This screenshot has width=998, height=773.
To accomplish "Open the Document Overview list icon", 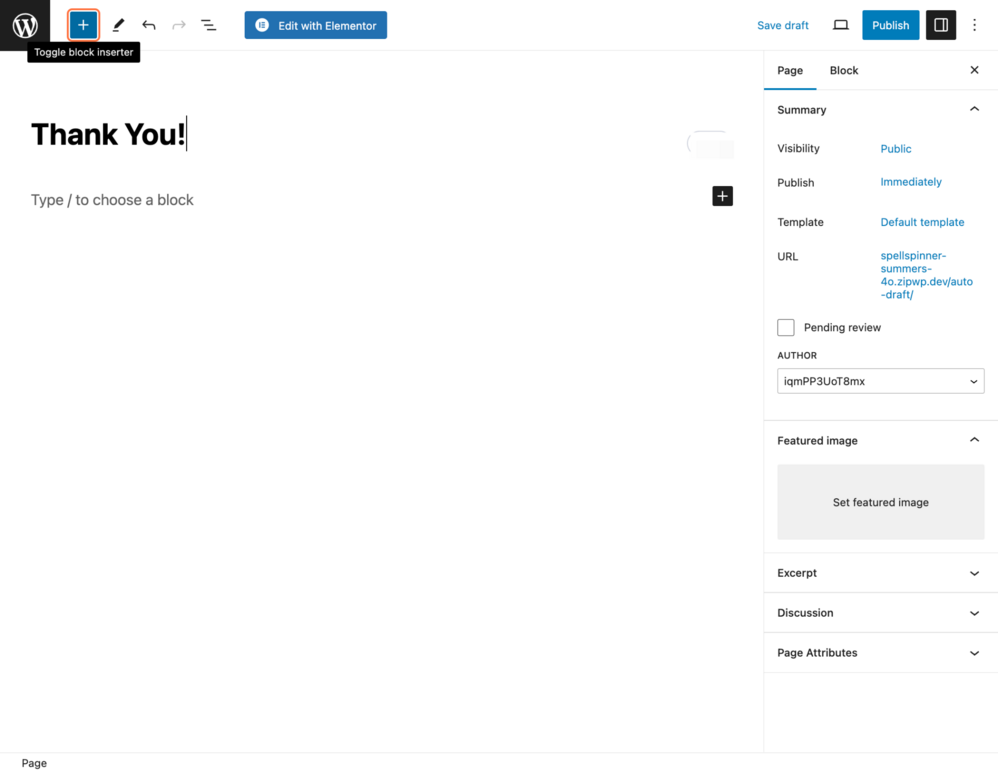I will (208, 24).
